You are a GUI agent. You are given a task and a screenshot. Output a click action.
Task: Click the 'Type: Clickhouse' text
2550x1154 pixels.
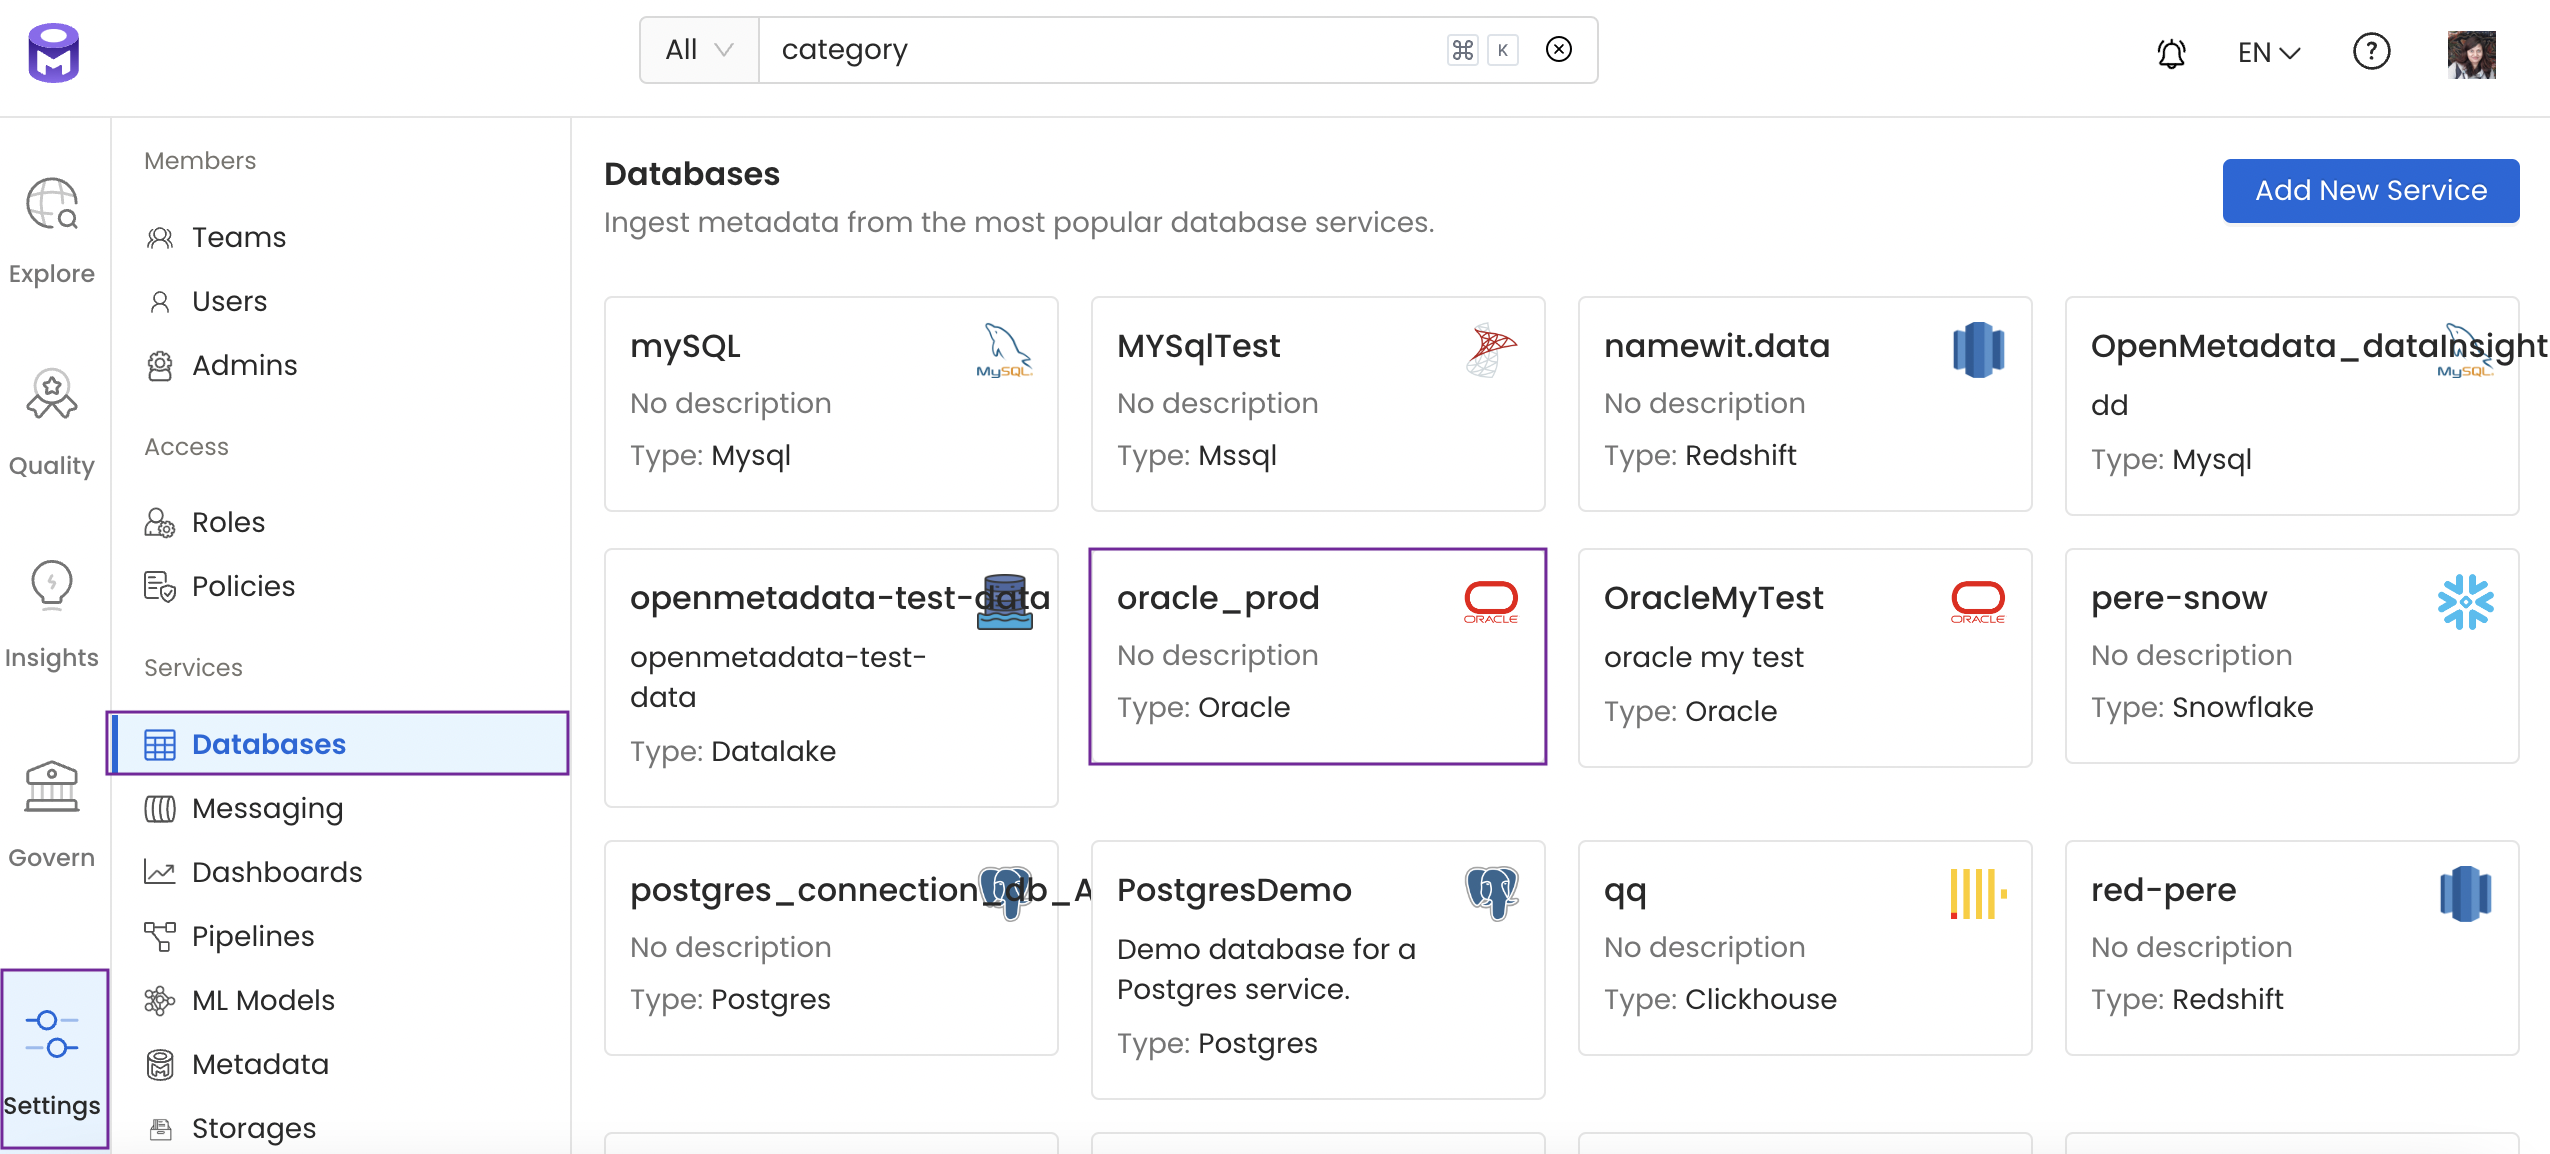click(x=1720, y=999)
